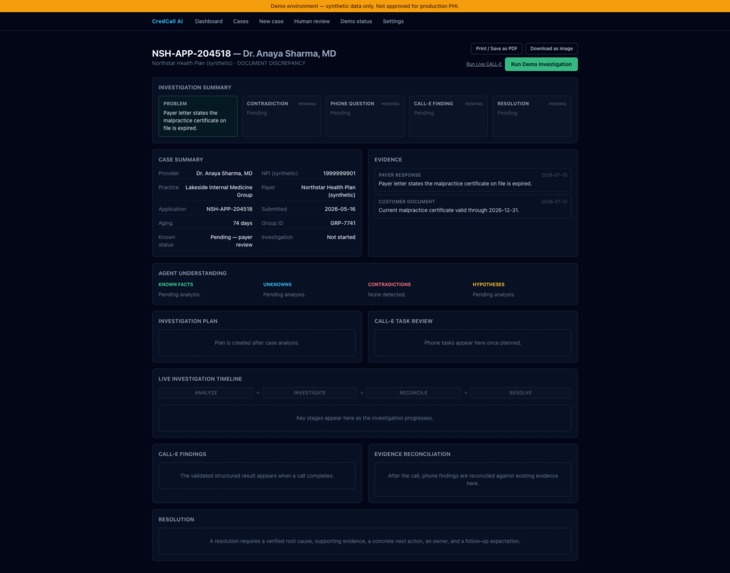Click the Print / Save as PDF button

(496, 48)
